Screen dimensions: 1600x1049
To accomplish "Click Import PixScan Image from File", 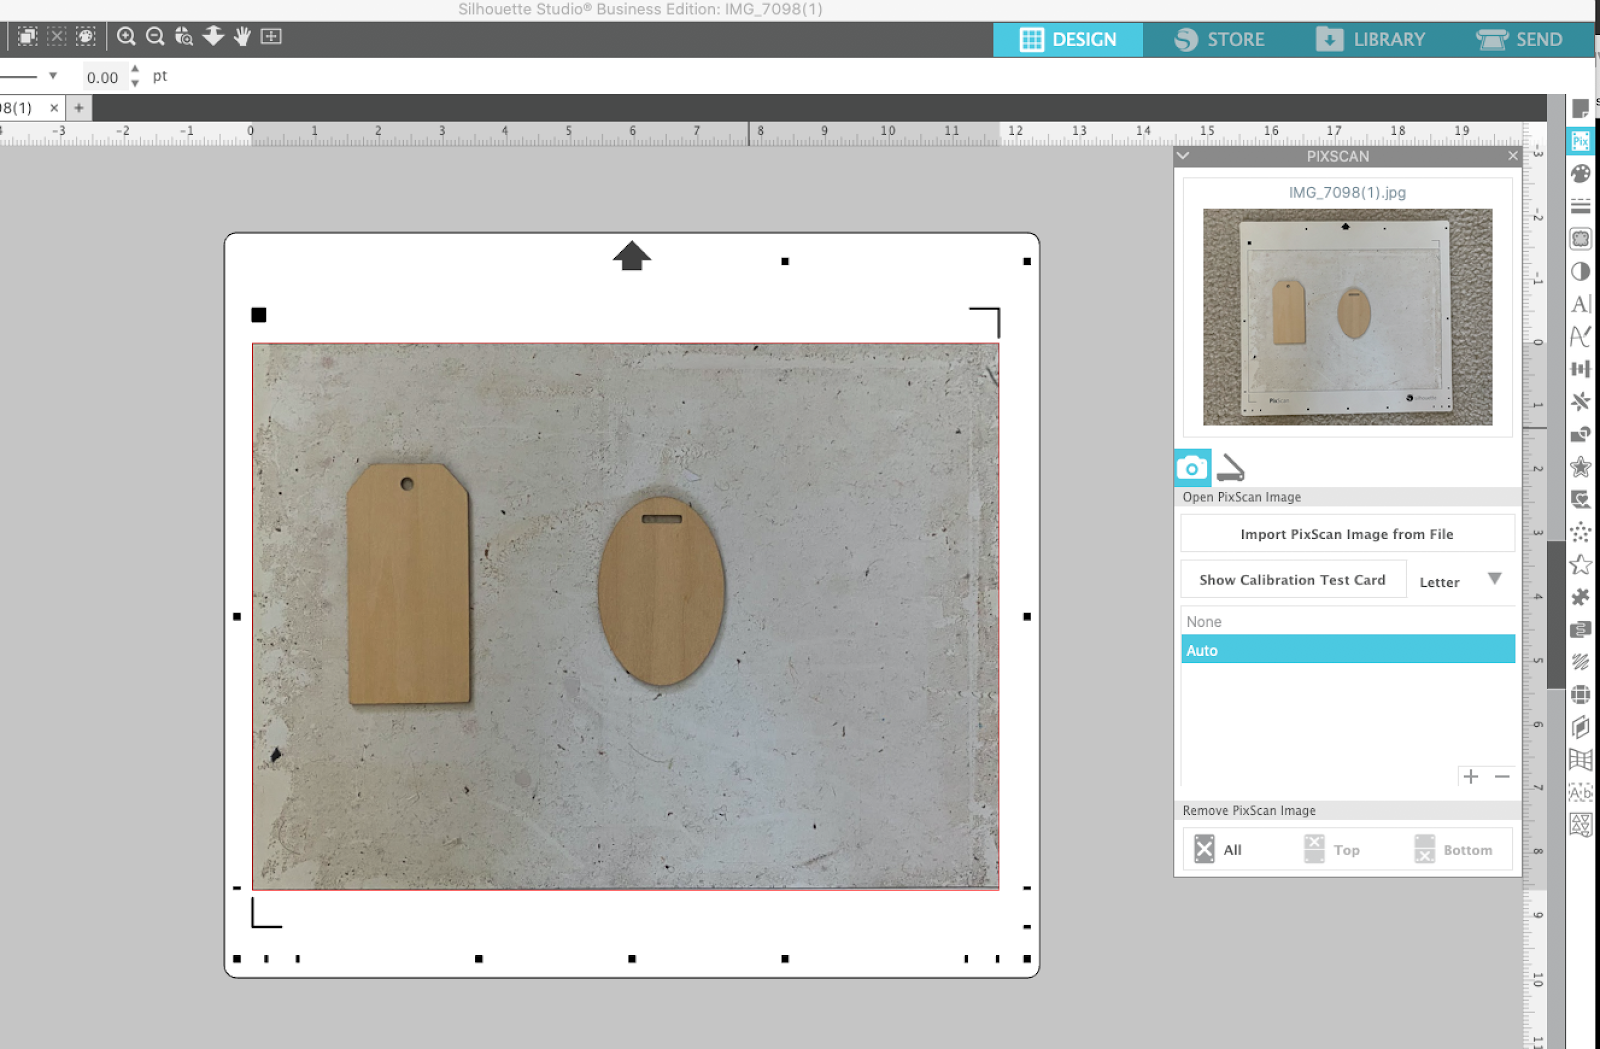I will coord(1346,533).
